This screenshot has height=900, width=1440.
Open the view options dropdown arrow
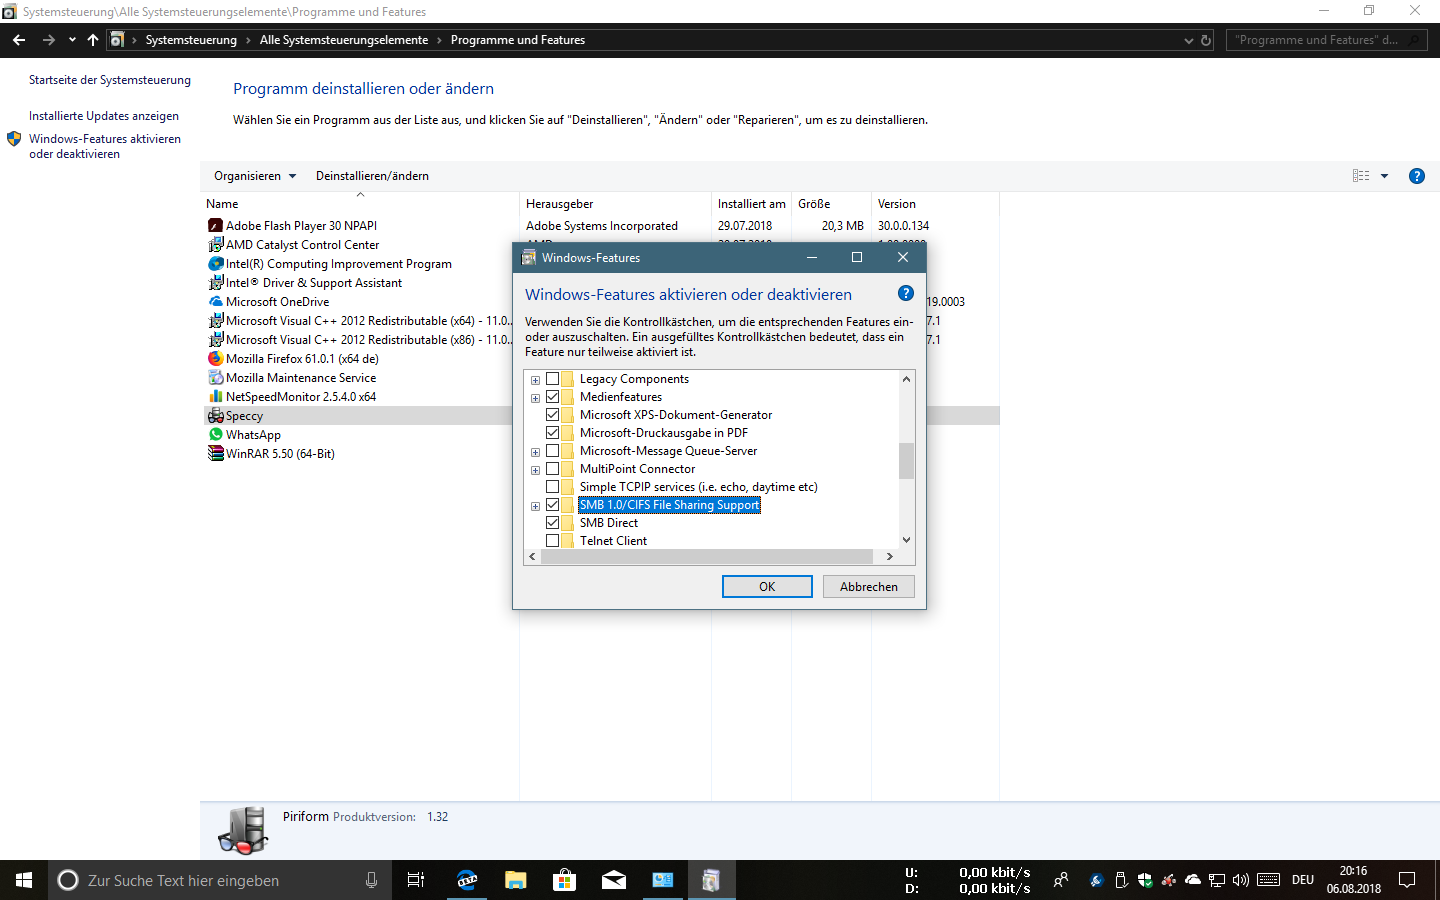click(1384, 176)
